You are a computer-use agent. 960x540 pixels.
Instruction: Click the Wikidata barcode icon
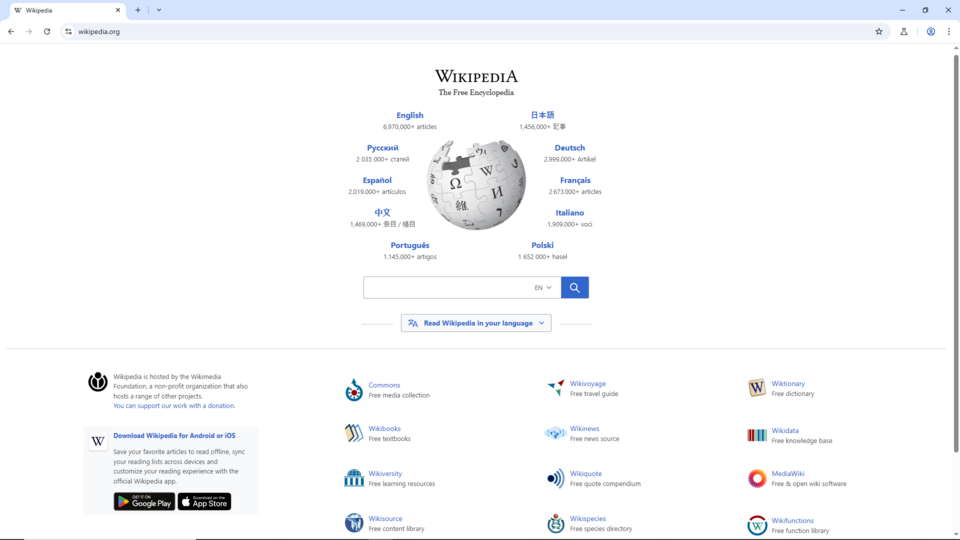[x=757, y=435]
